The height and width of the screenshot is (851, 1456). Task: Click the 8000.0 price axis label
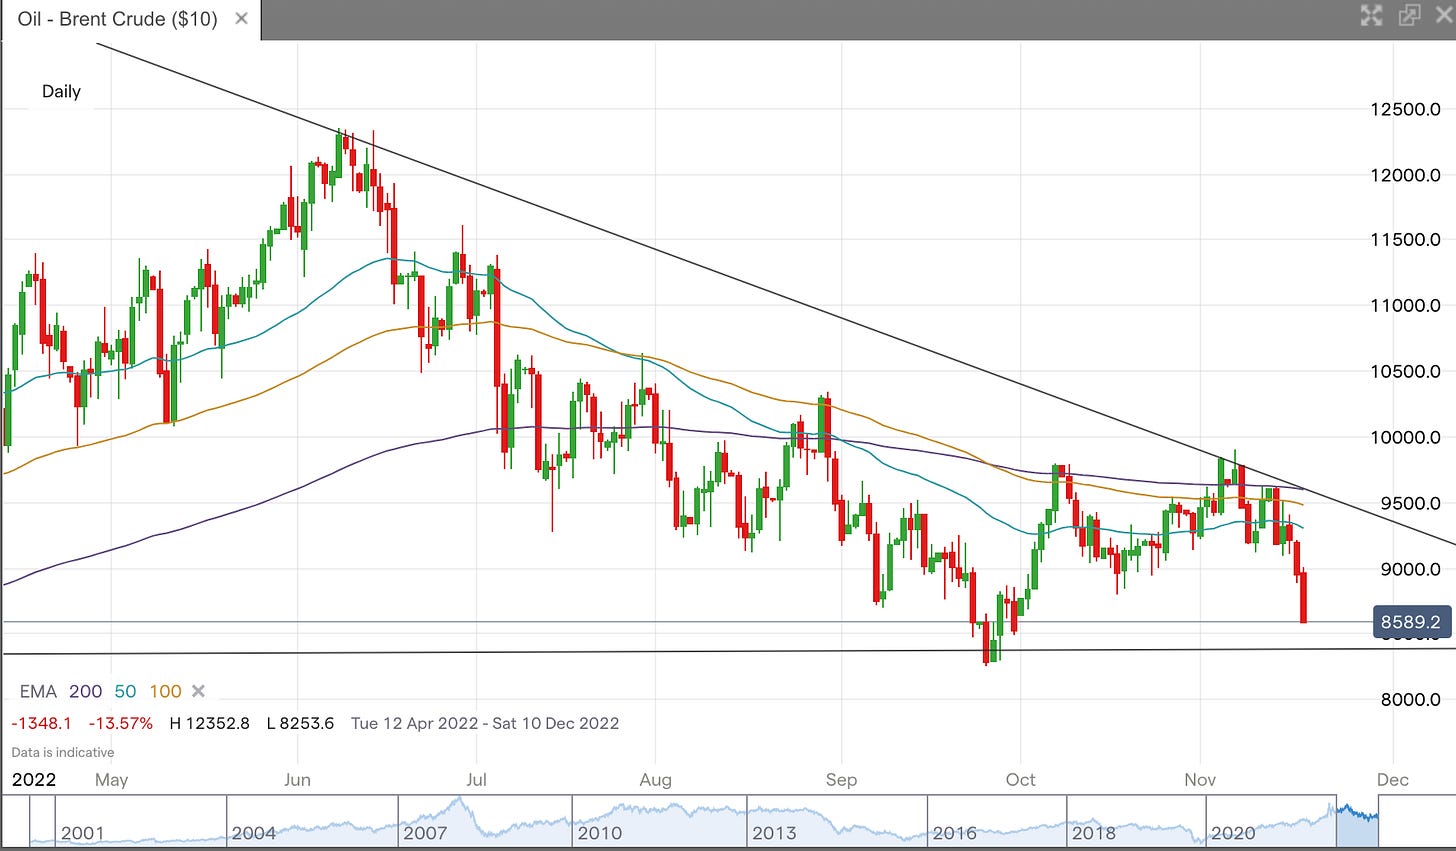tap(1410, 700)
